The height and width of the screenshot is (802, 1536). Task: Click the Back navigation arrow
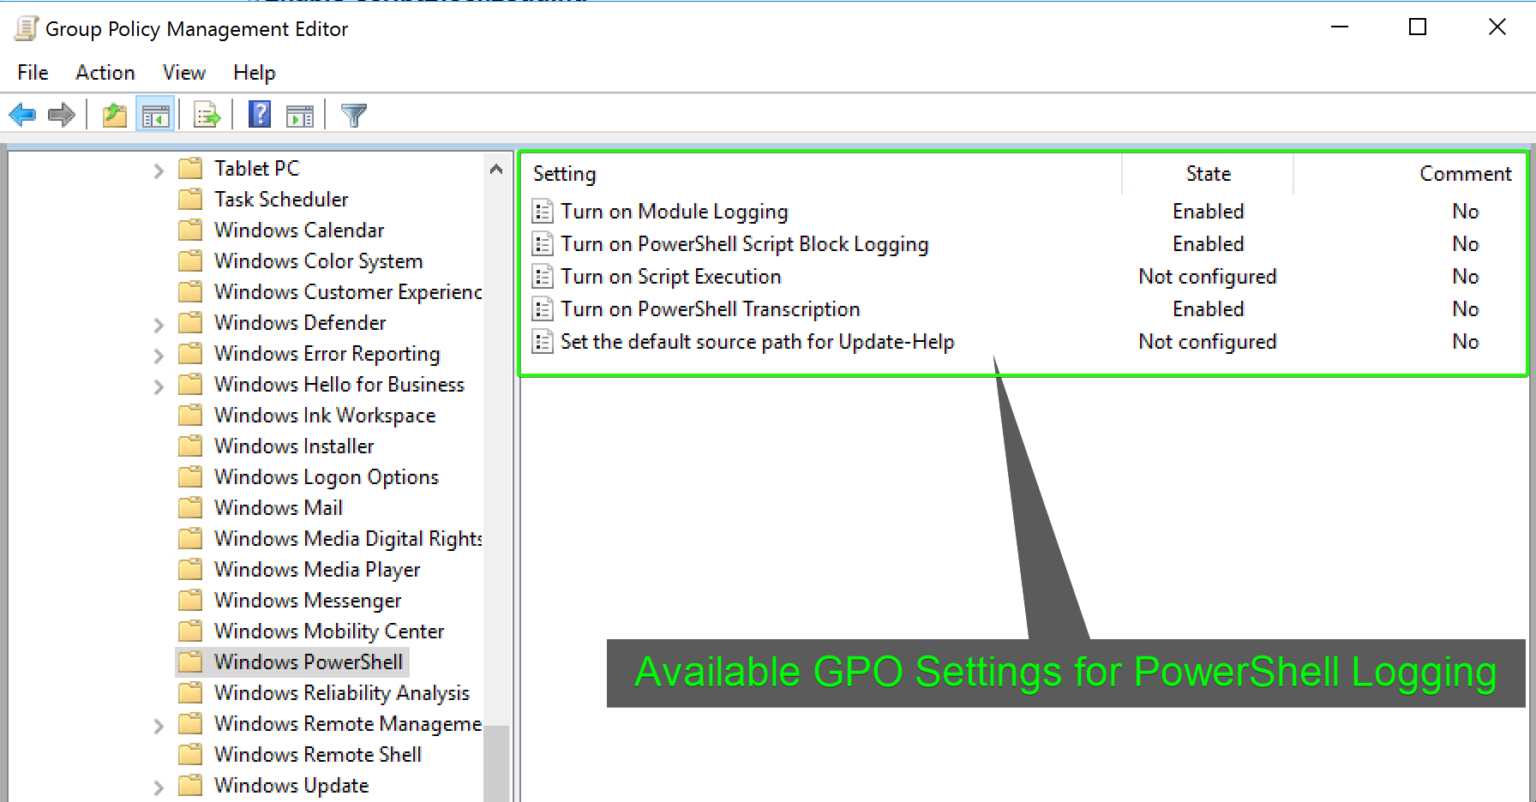pos(22,113)
